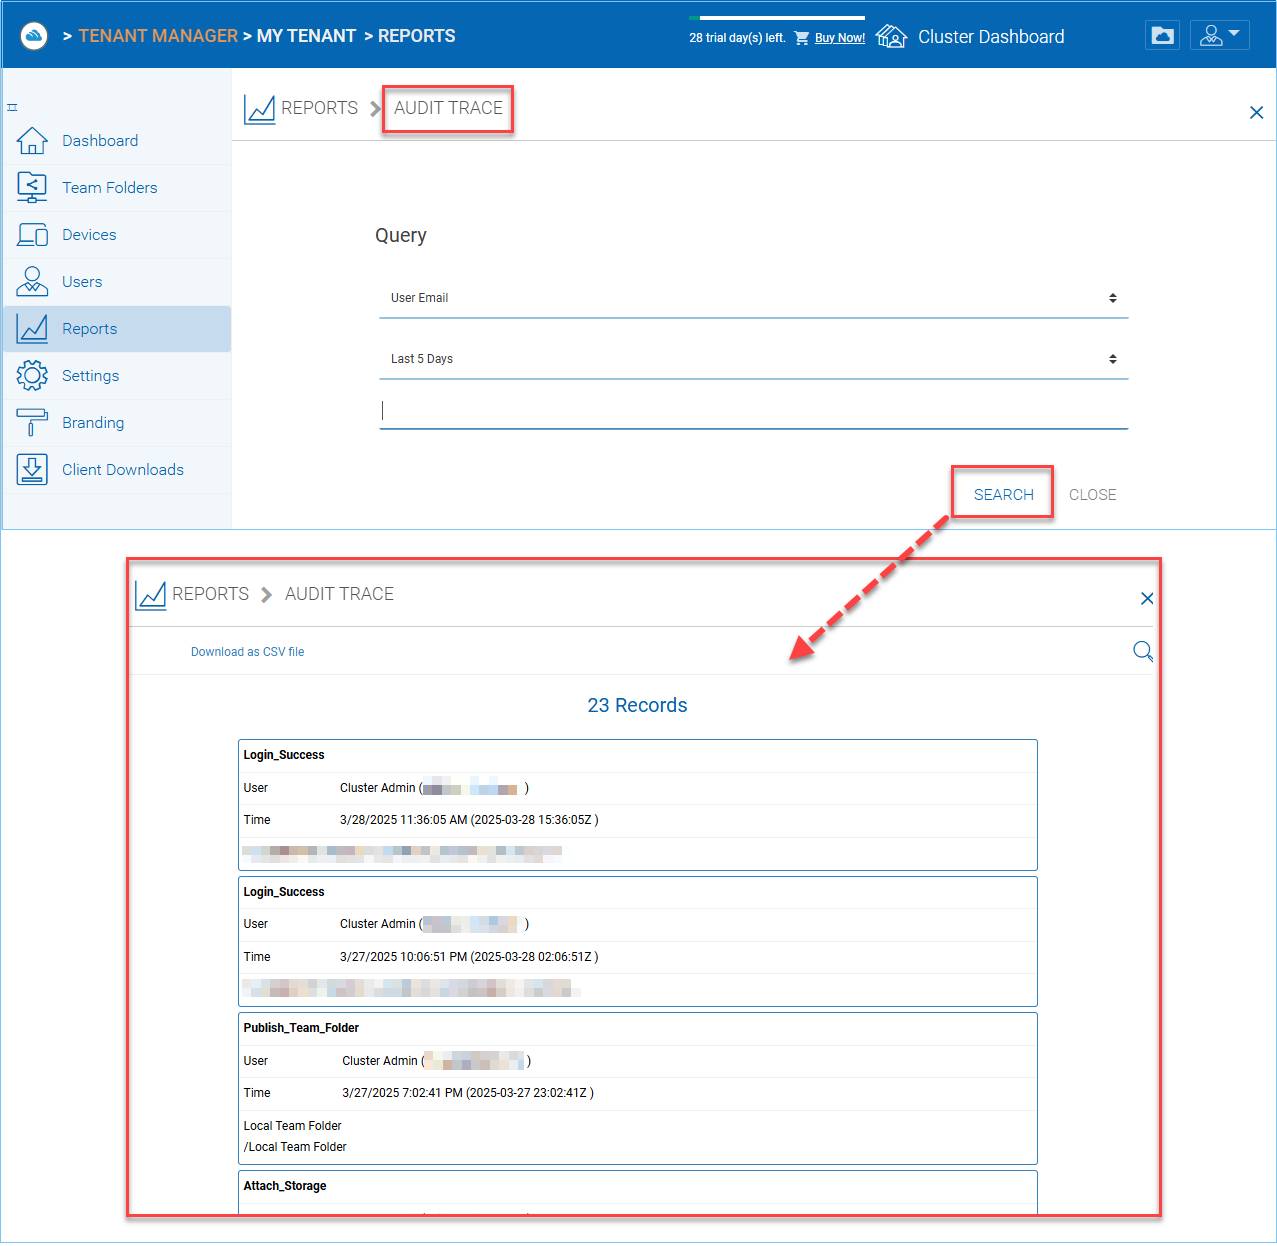
Task: Select the Devices icon in sidebar
Action: (x=32, y=235)
